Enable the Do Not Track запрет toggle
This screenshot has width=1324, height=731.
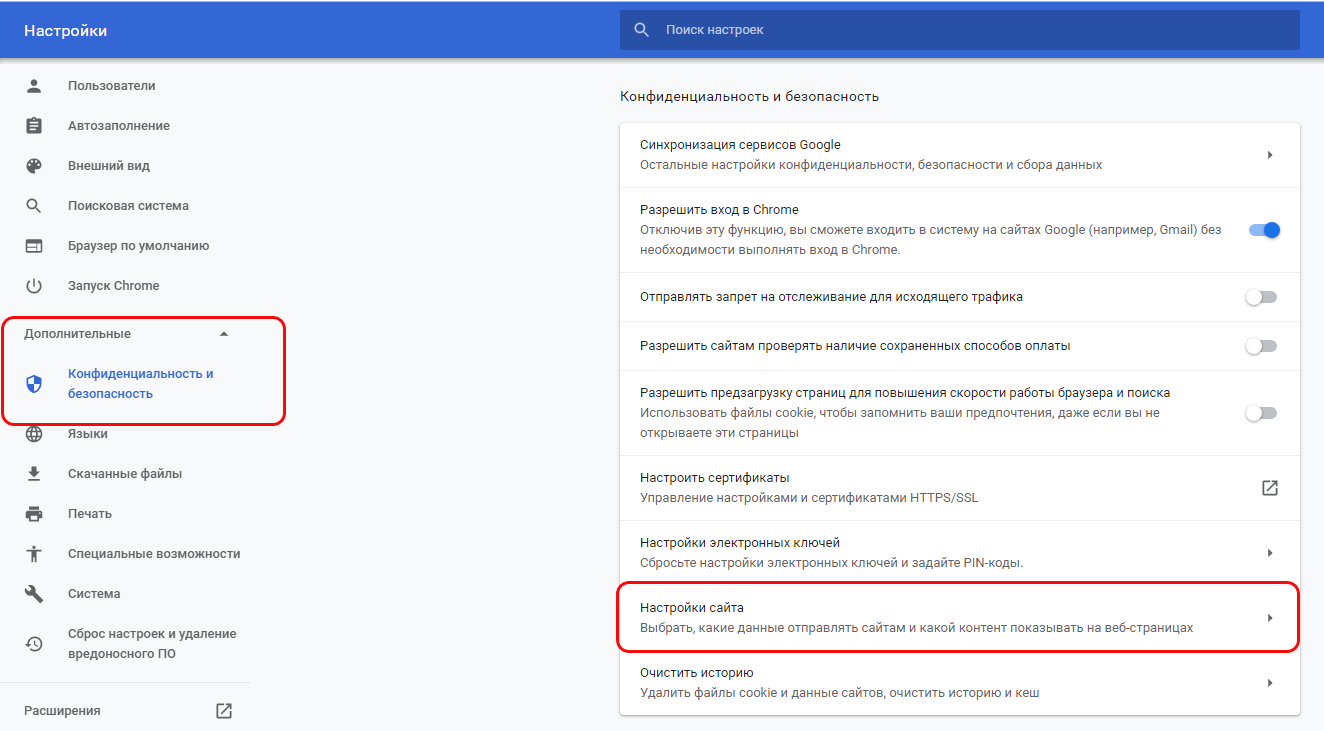(x=1261, y=297)
